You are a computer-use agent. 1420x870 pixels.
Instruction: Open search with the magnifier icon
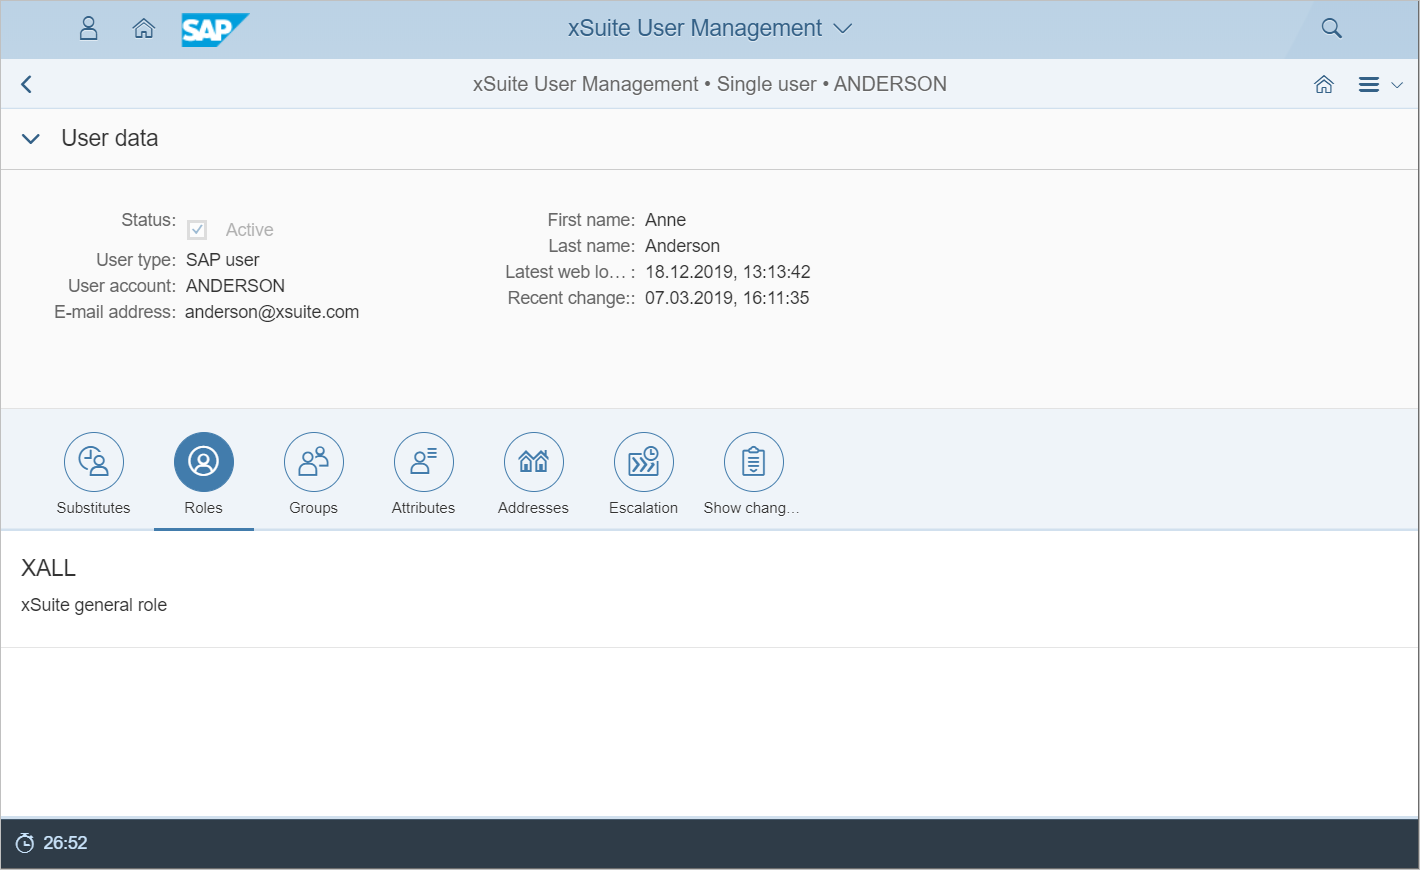pyautogui.click(x=1331, y=28)
